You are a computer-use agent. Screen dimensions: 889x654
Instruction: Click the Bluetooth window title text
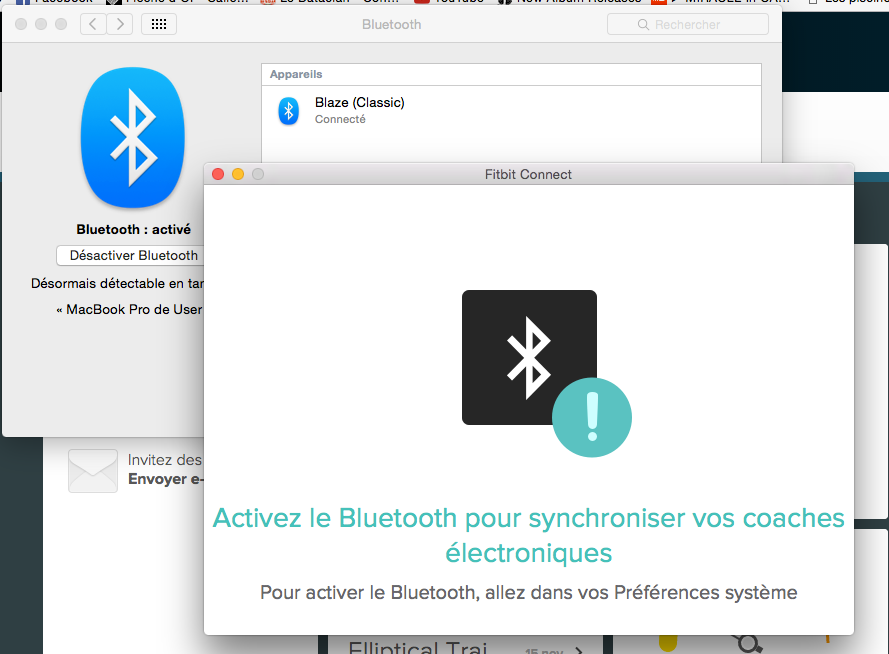[392, 24]
